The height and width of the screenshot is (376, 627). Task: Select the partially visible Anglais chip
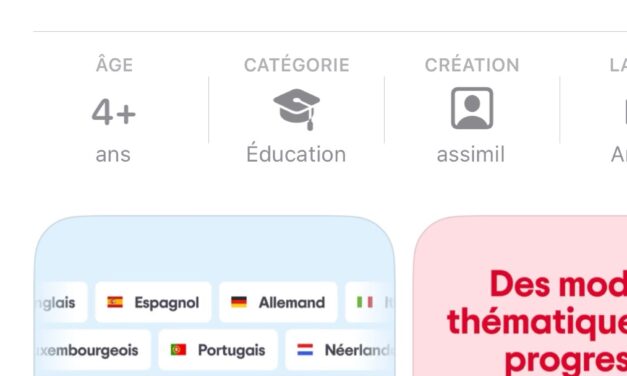pyautogui.click(x=61, y=302)
